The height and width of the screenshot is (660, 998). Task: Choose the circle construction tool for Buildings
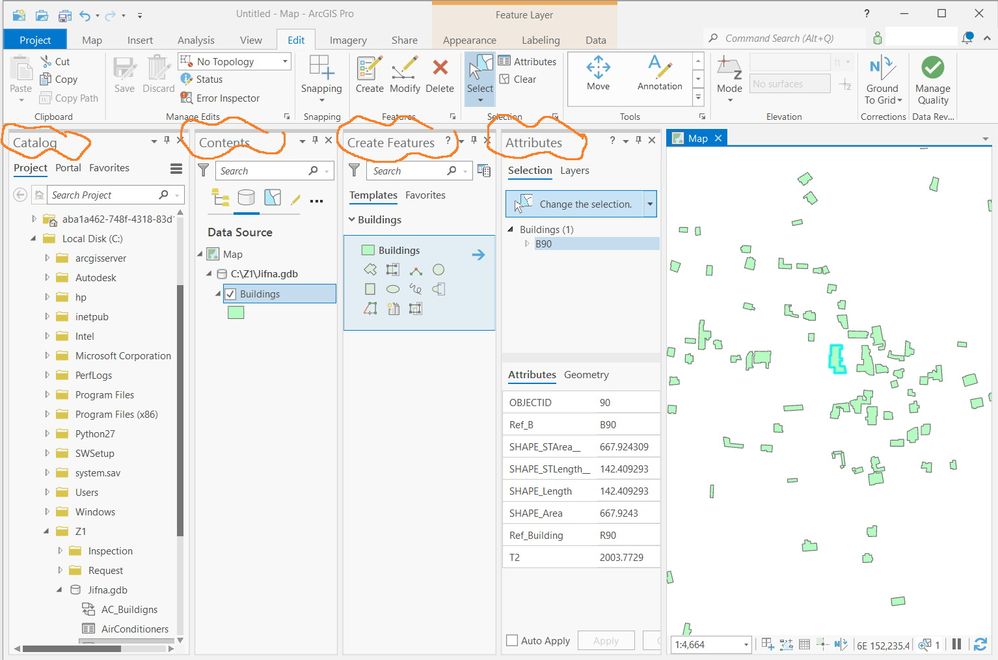(439, 270)
